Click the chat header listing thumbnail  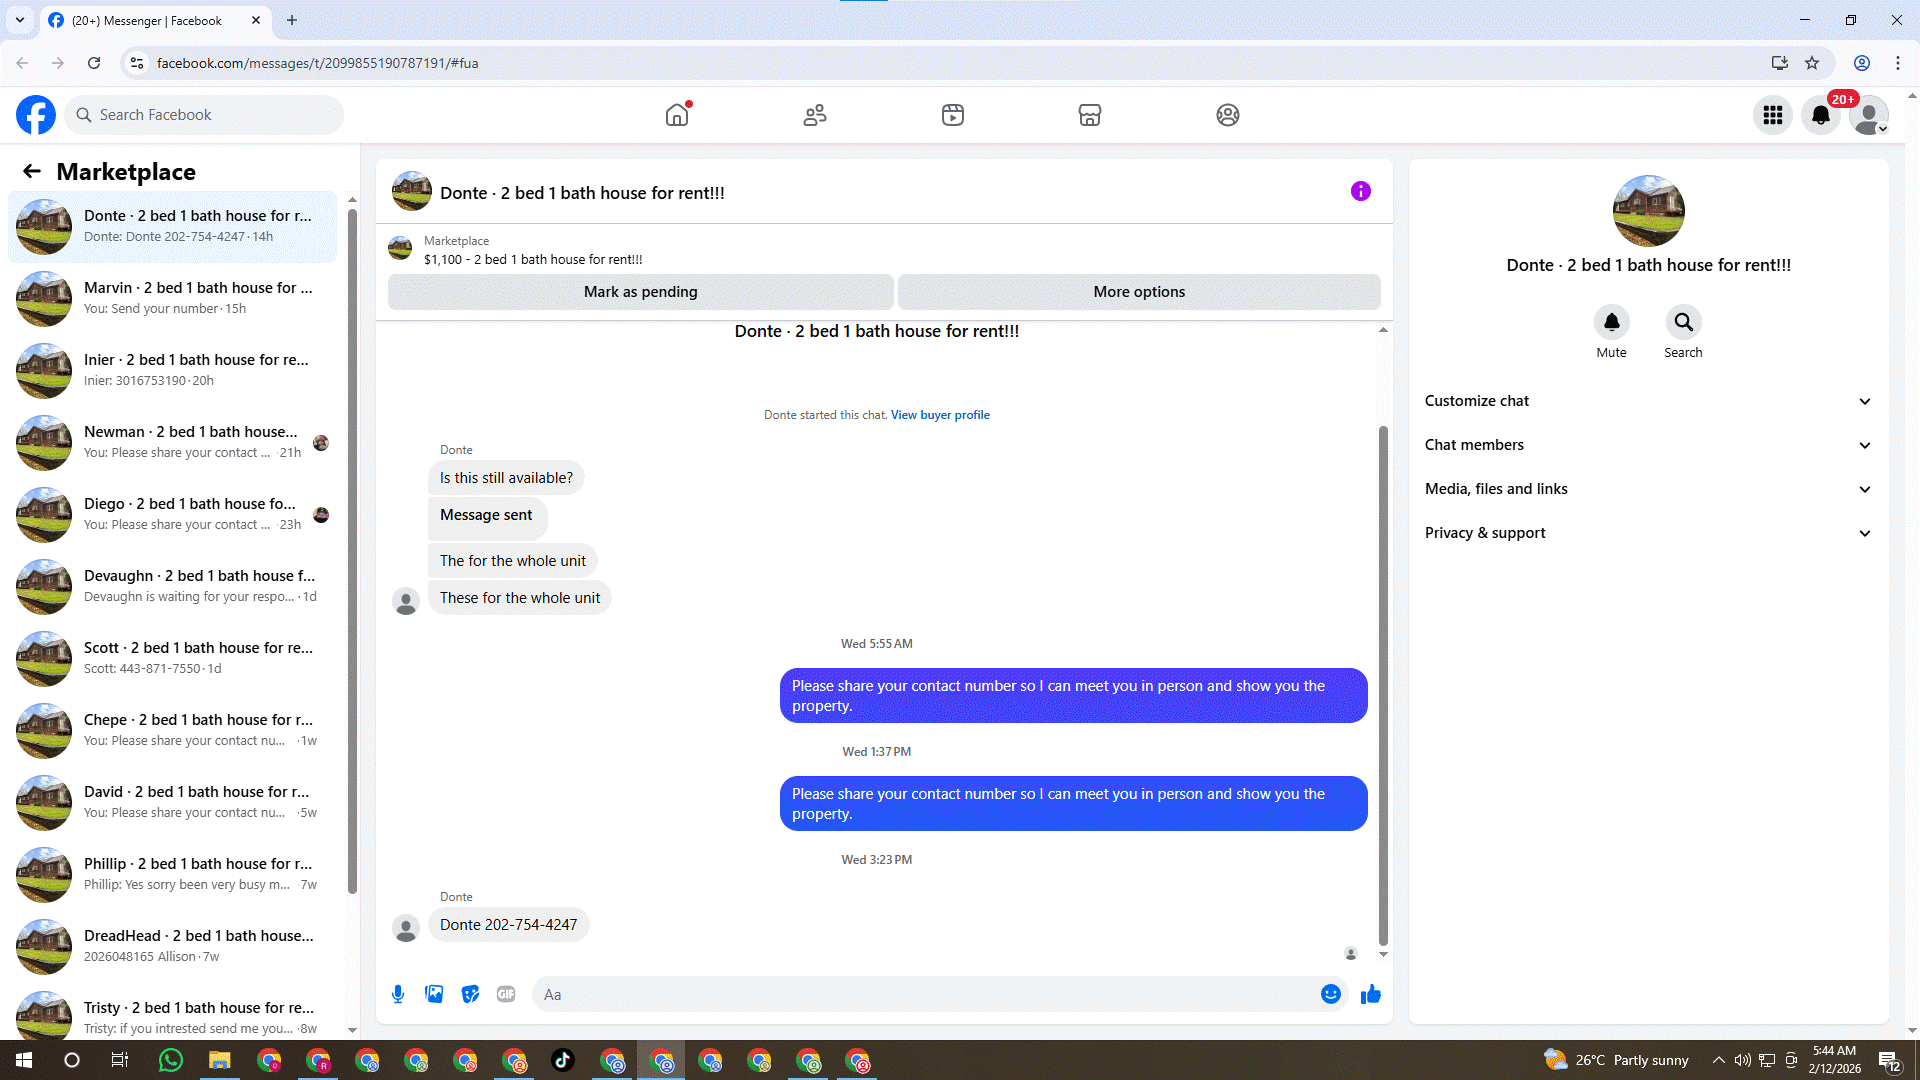coord(412,191)
